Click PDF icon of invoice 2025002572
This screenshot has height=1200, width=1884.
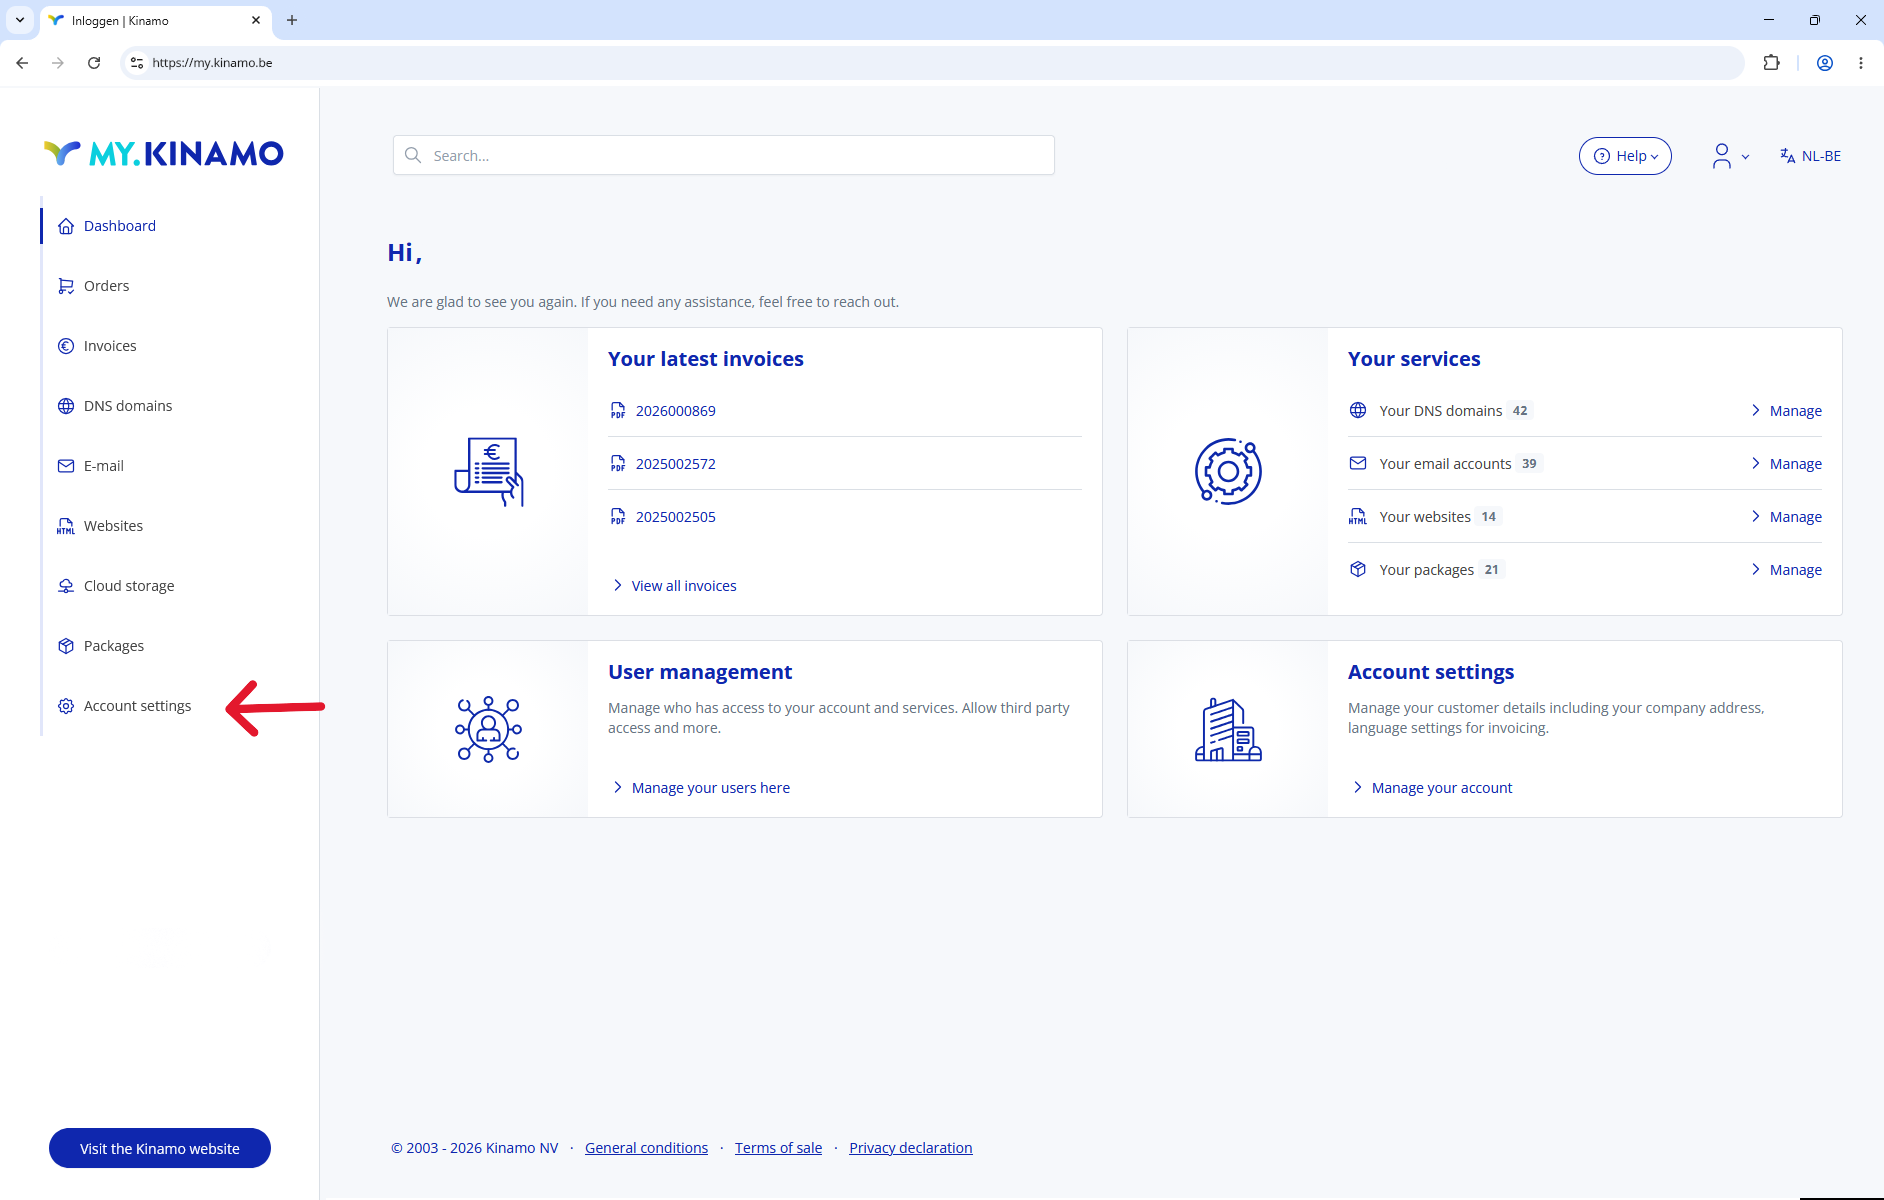618,464
